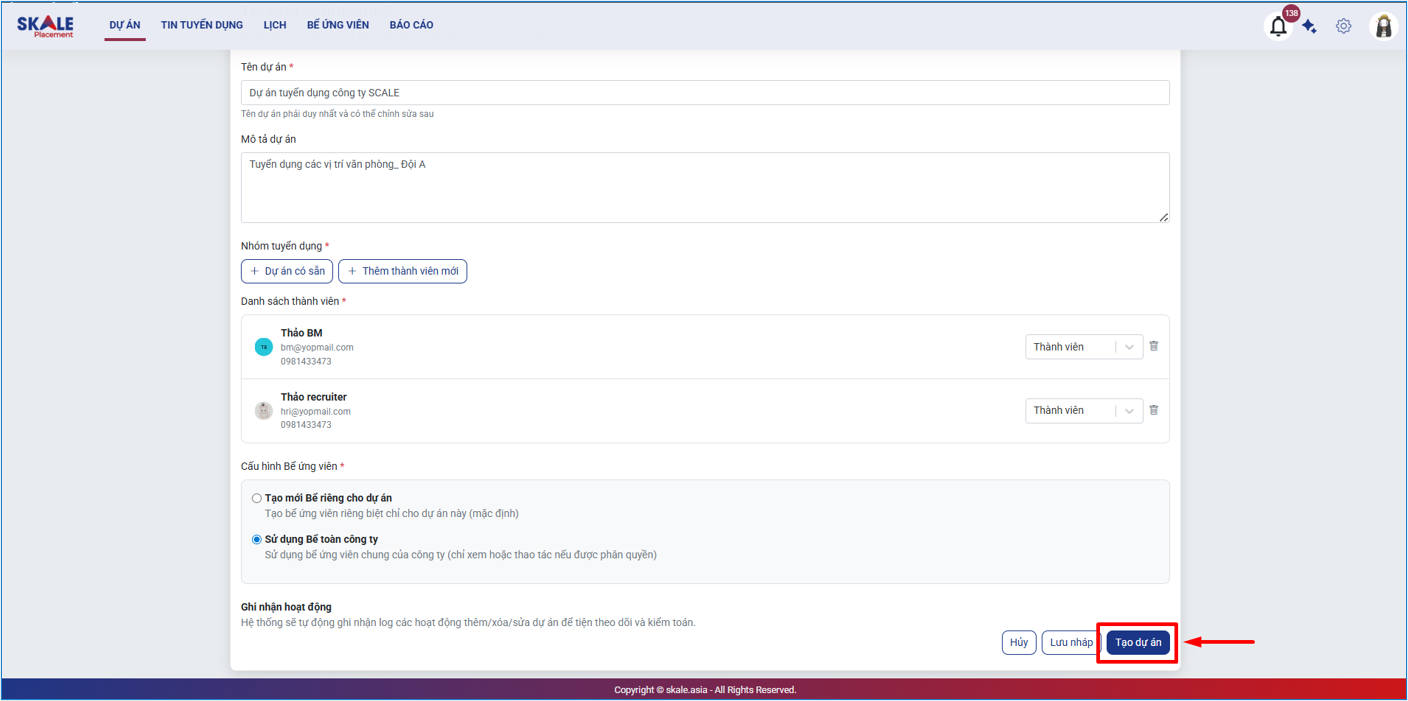This screenshot has width=1408, height=701.
Task: Open the notifications bell icon
Action: coord(1278,27)
